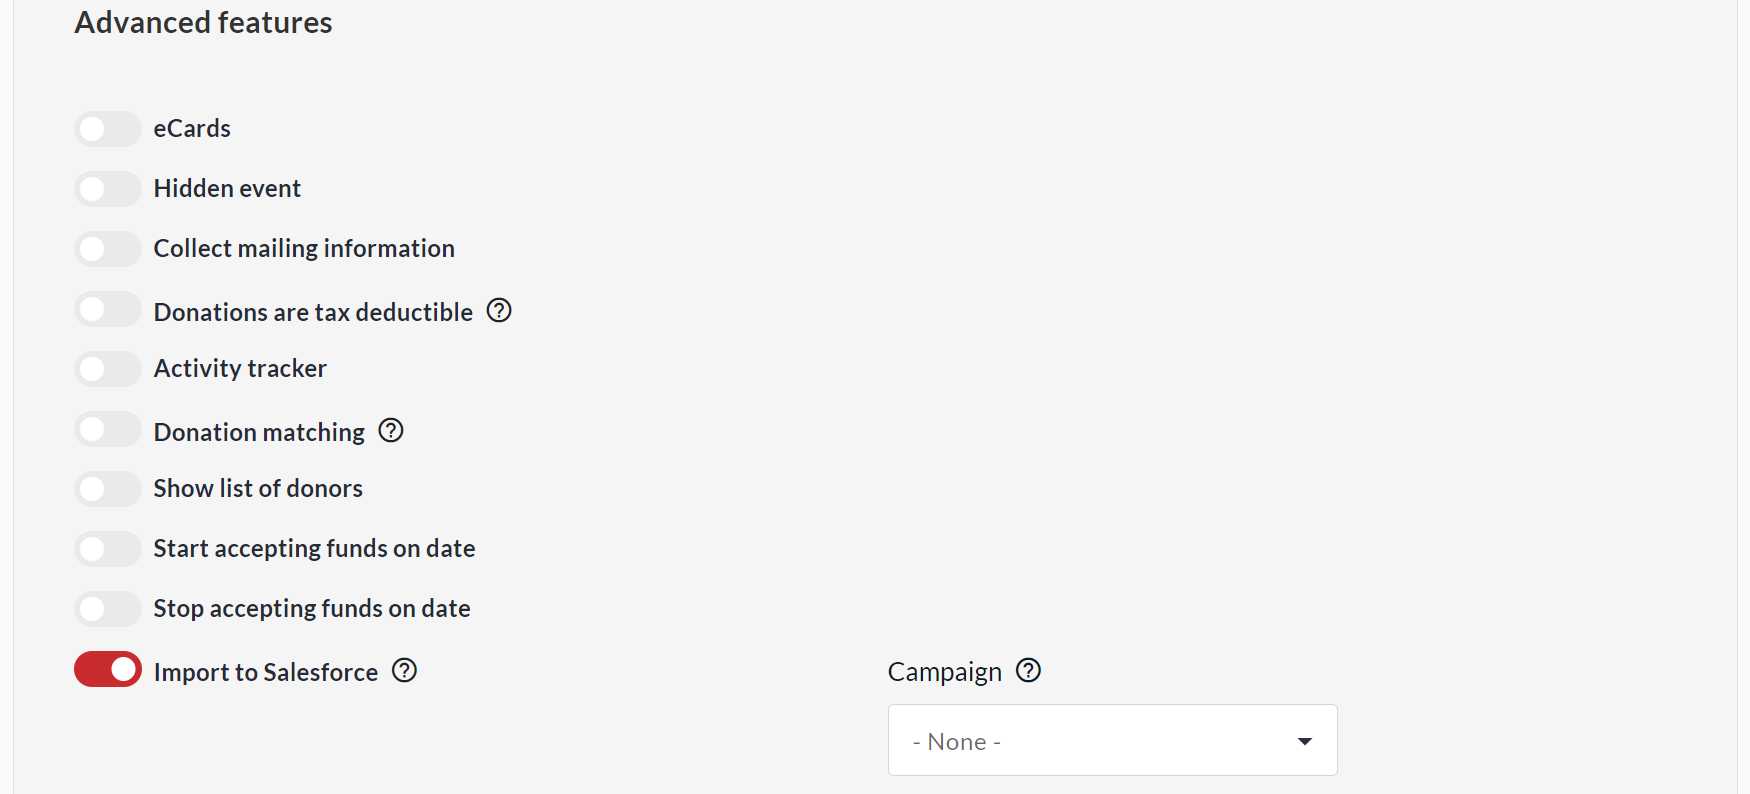Open the Campaign dropdown showing None
1750x794 pixels.
coord(1112,741)
